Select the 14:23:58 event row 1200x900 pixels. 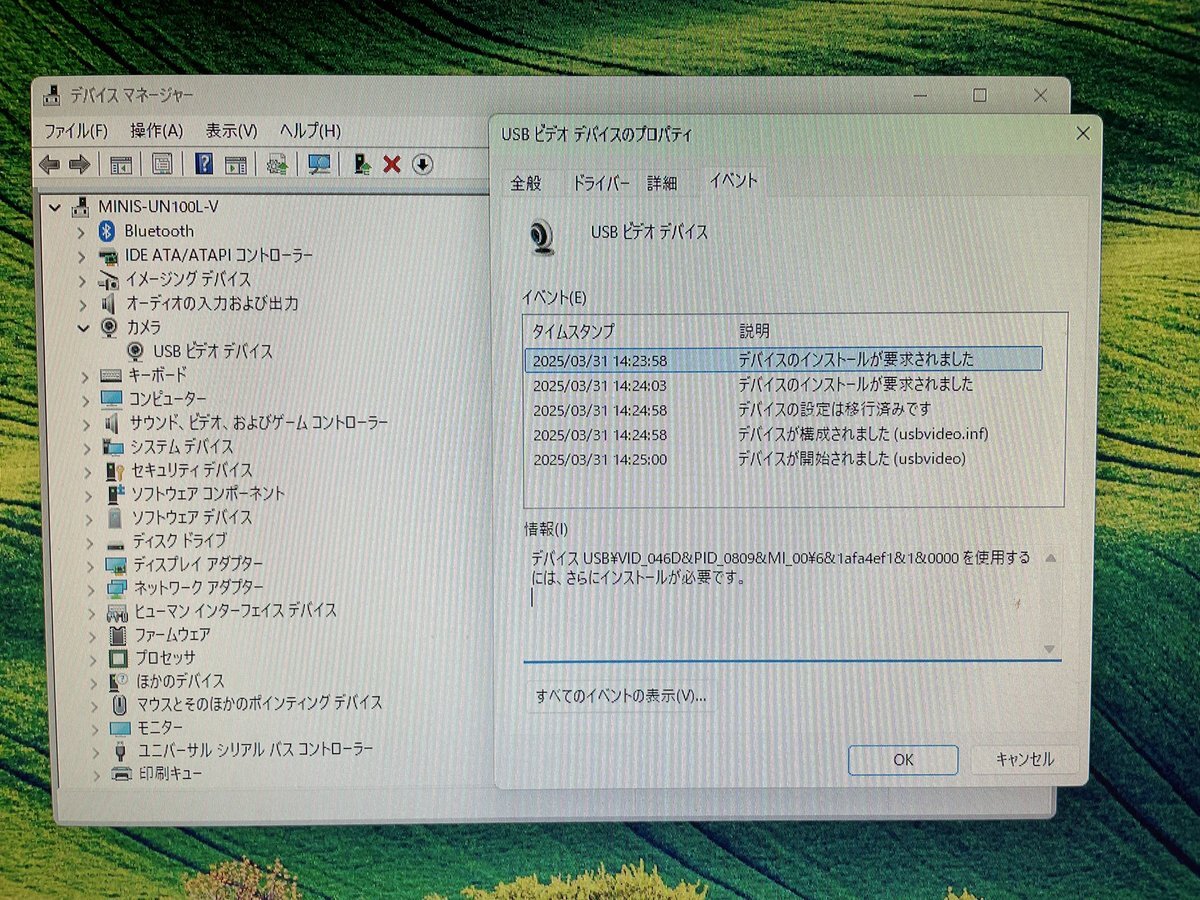click(784, 359)
